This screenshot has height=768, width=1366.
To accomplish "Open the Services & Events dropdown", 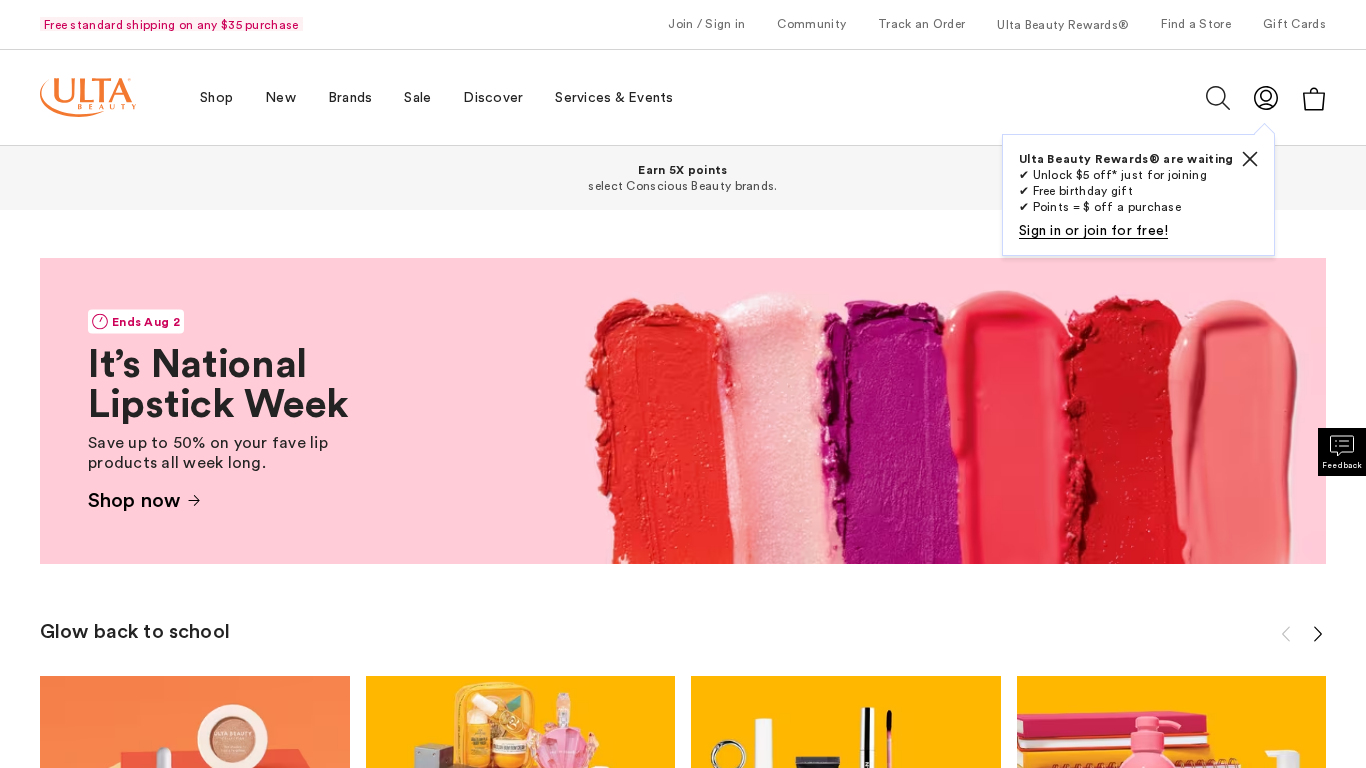I will (613, 97).
